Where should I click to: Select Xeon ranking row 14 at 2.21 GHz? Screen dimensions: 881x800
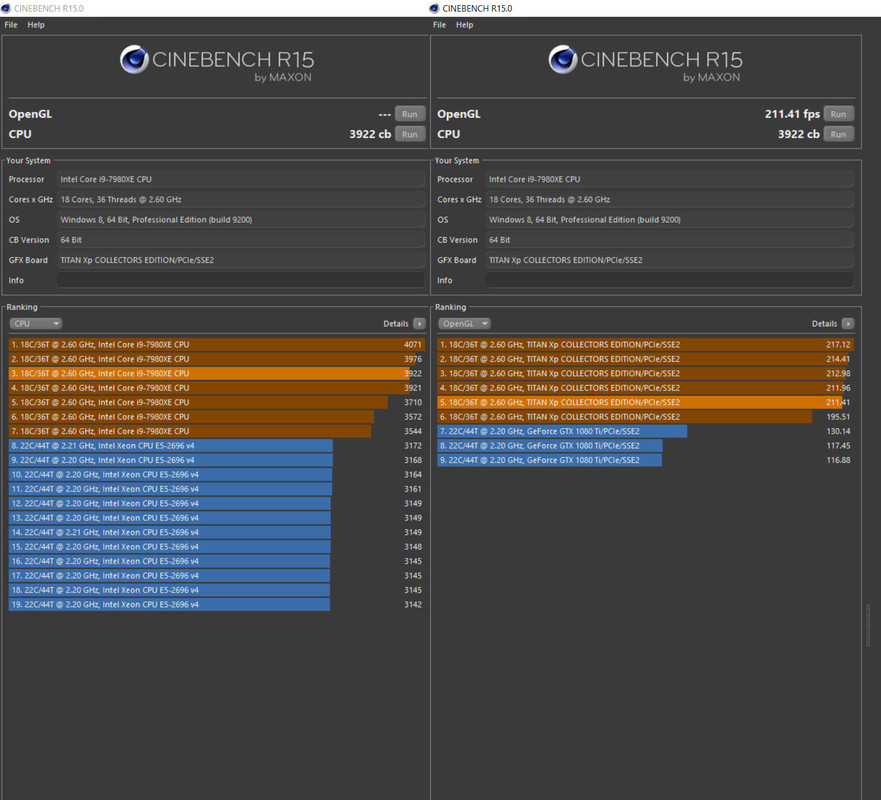pos(217,532)
